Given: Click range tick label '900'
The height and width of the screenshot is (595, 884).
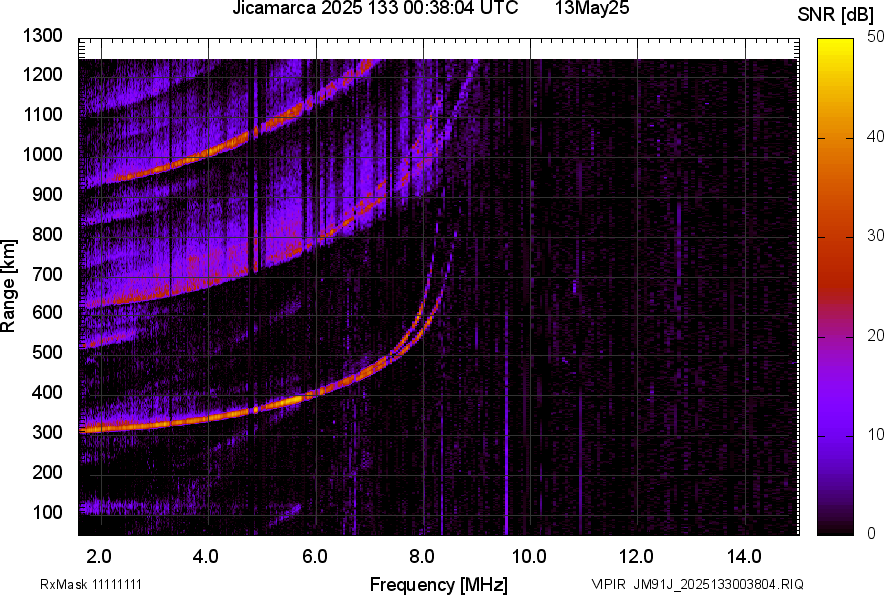Looking at the screenshot, I should click(x=47, y=194).
